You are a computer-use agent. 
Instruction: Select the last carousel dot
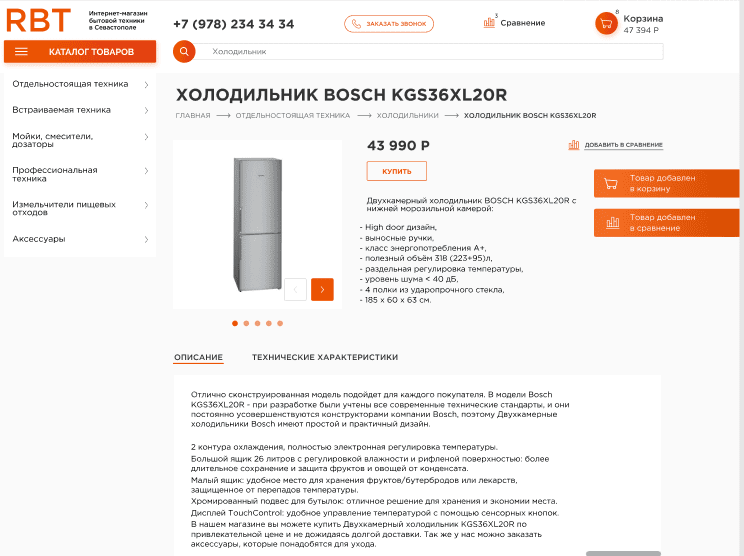click(x=280, y=323)
